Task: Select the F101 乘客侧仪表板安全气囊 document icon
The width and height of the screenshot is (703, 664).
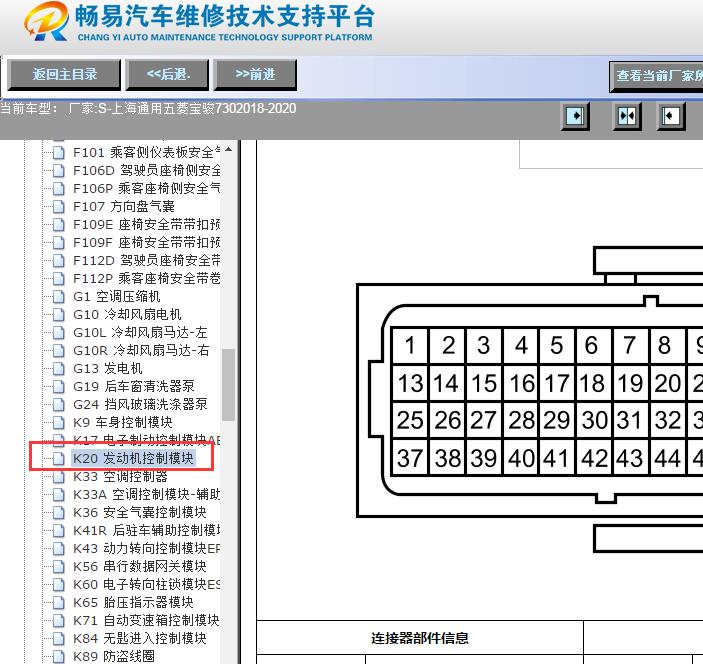Action: [x=58, y=152]
